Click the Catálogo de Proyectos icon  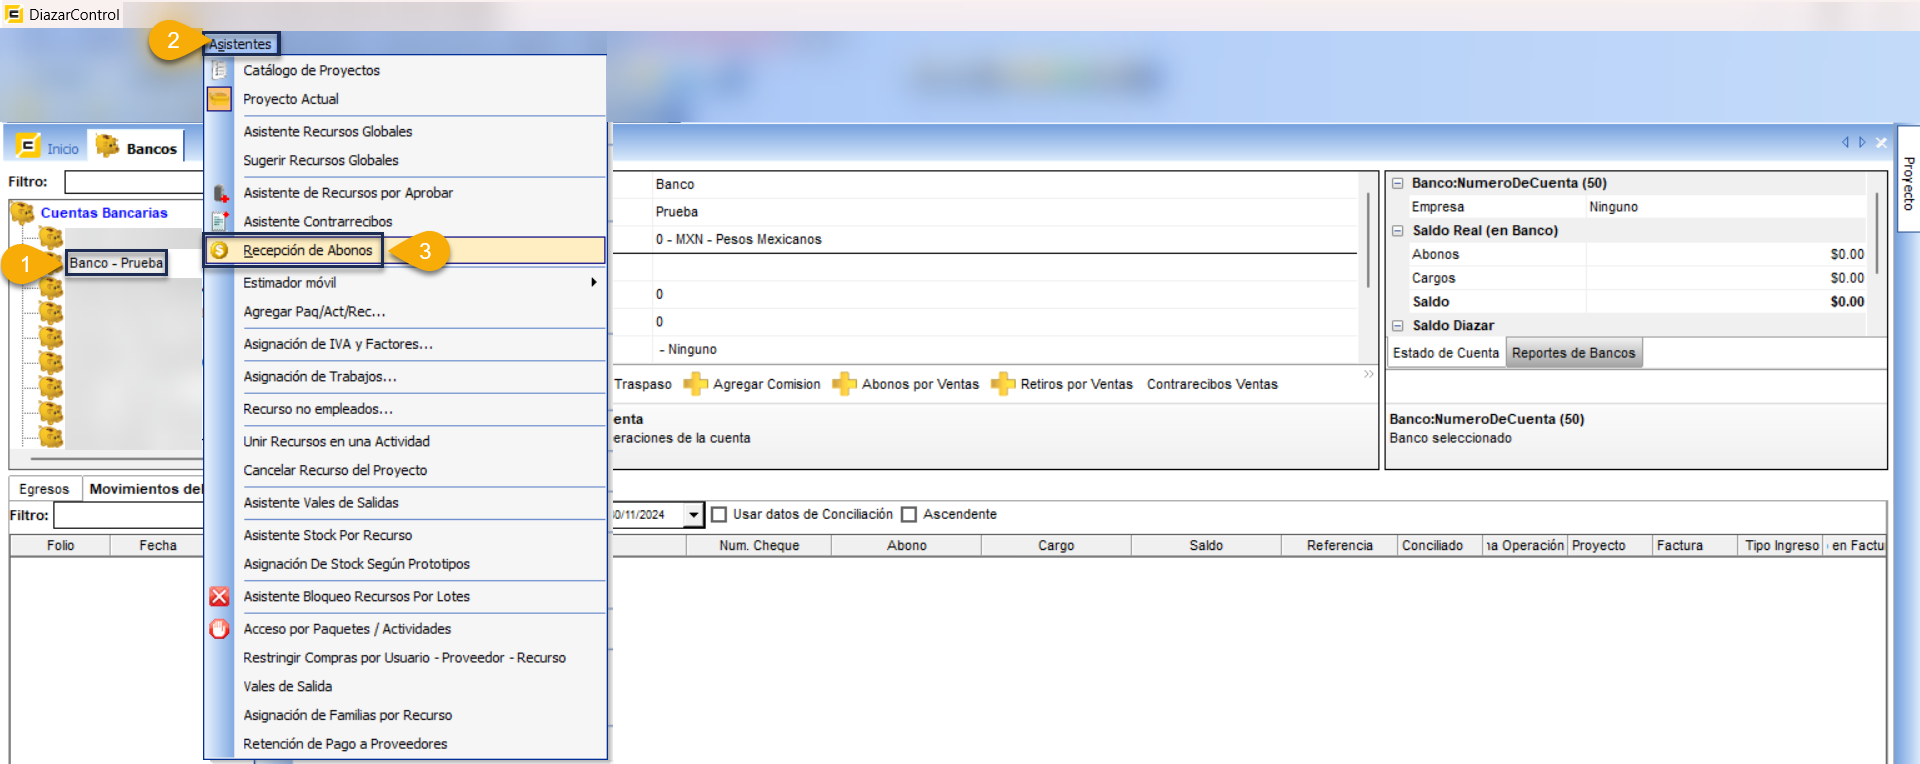pos(219,70)
